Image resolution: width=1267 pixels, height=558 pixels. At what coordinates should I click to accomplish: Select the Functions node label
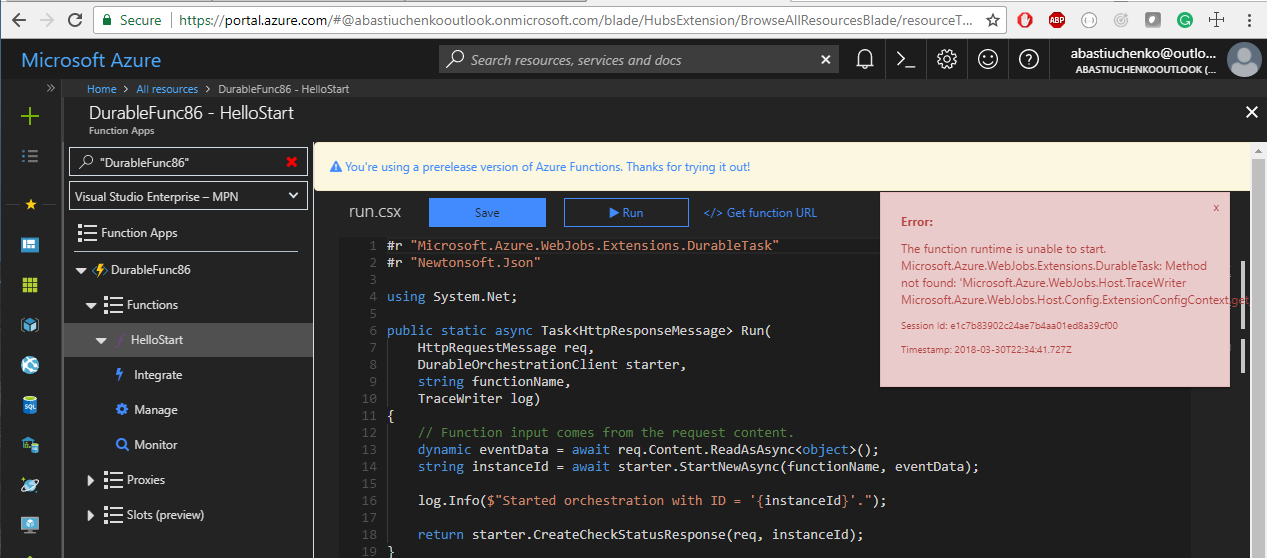point(152,305)
